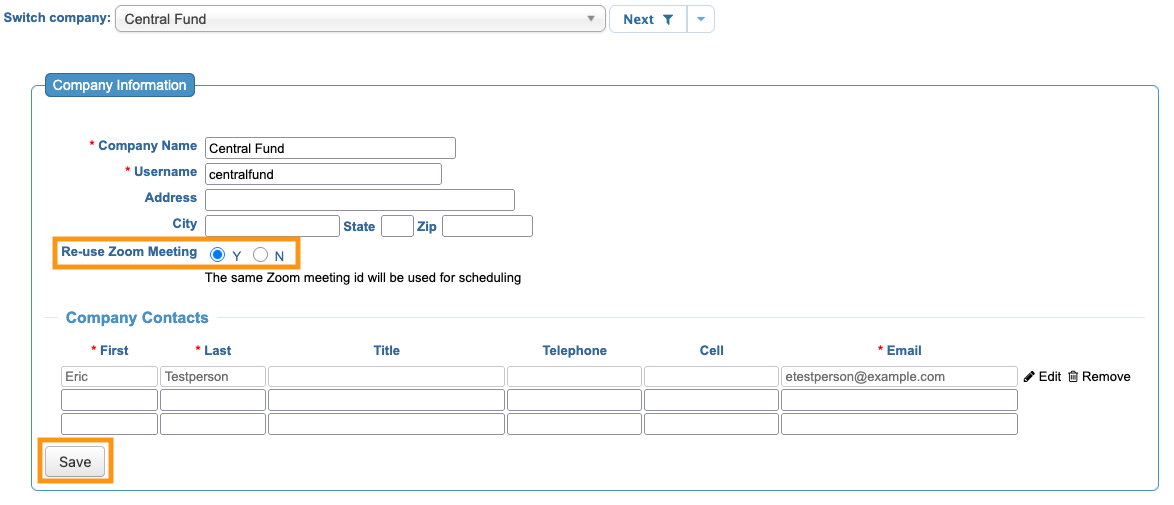
Task: Click the pencil Edit icon for Eric
Action: [x=1029, y=377]
